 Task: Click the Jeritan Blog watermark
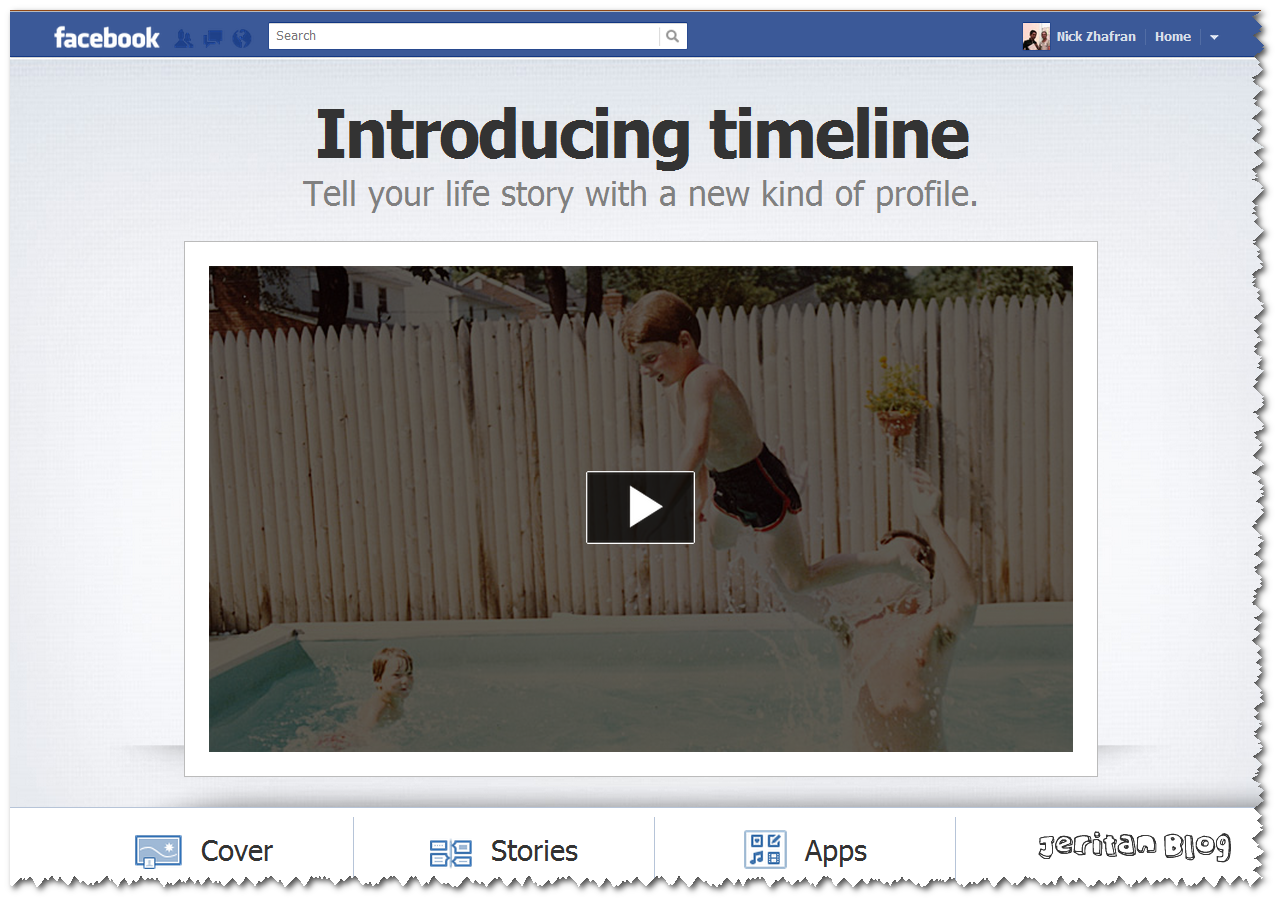pyautogui.click(x=1134, y=847)
